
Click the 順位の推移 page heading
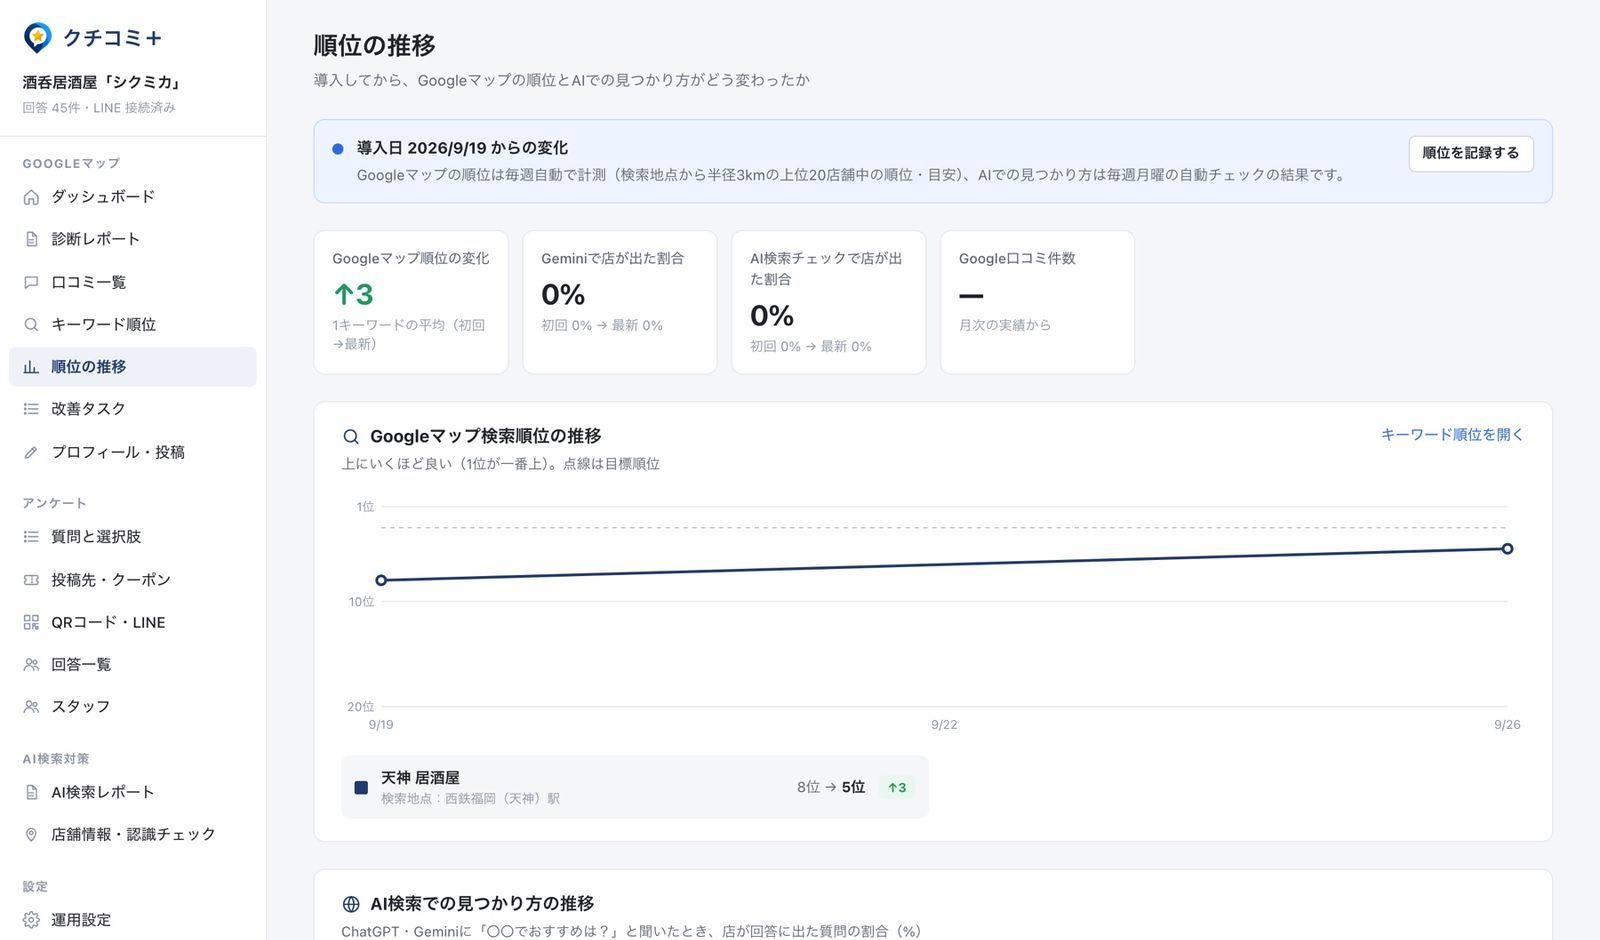[375, 46]
